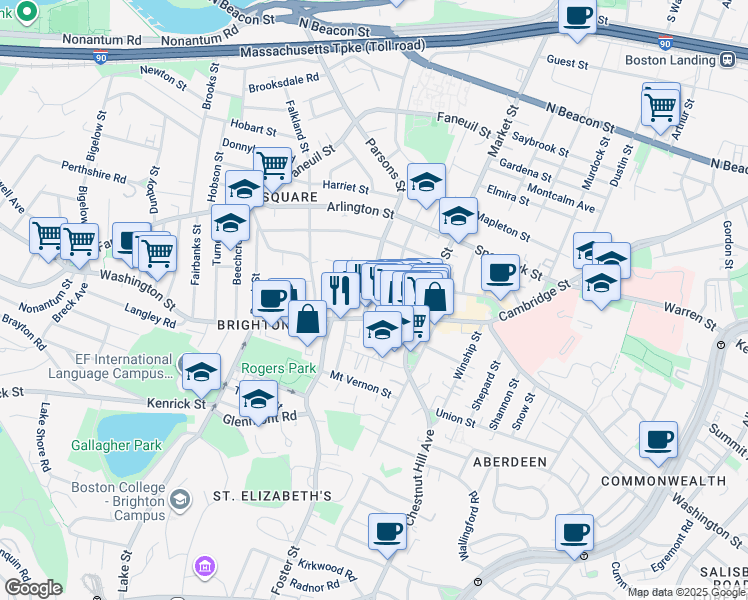Click the Massachusetts Tpke (Toll road) label
Image resolution: width=748 pixels, height=600 pixels.
point(332,49)
